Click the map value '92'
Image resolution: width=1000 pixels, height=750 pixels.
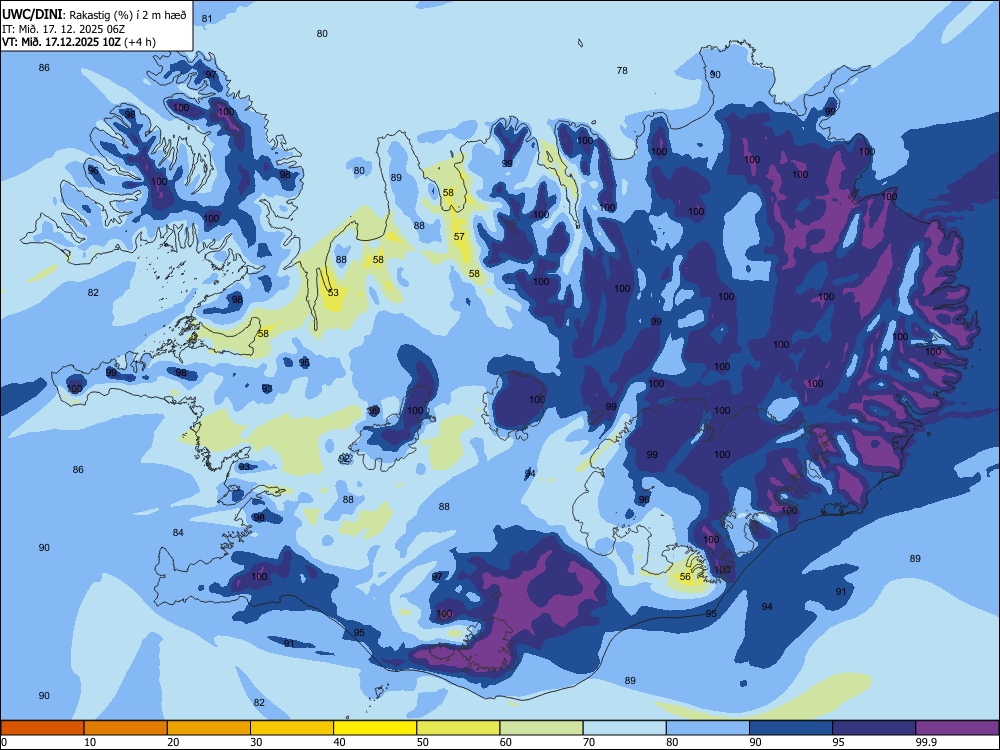click(344, 459)
